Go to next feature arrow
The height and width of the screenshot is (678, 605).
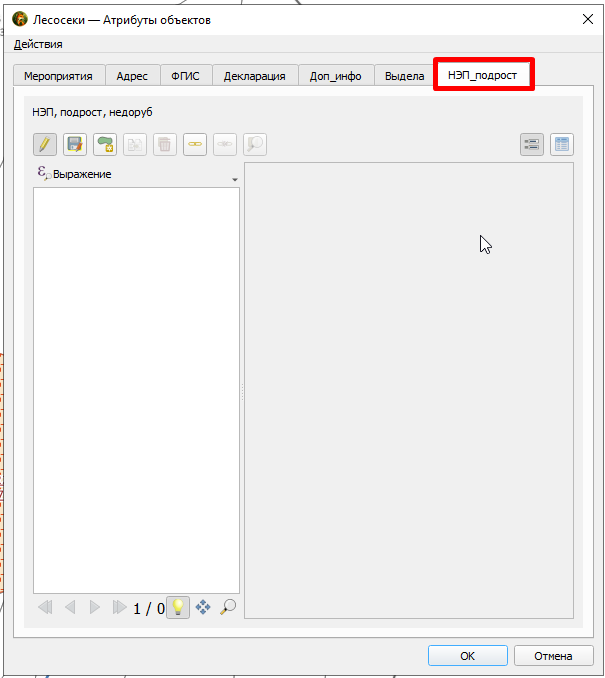point(95,608)
